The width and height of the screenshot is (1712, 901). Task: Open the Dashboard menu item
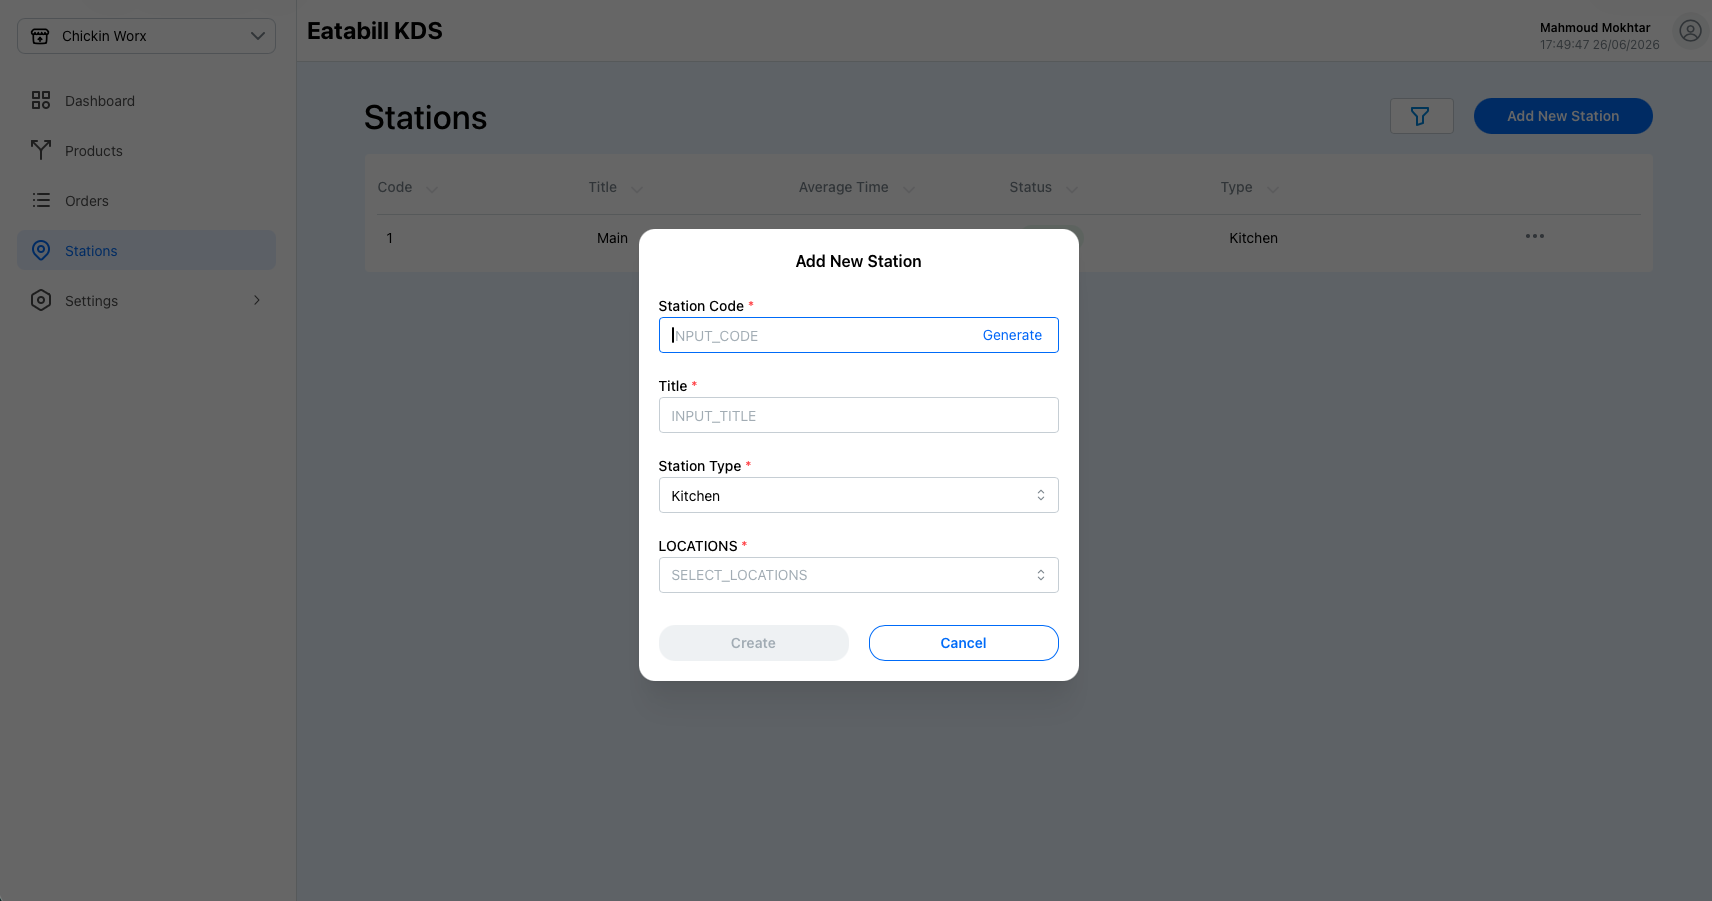tap(146, 100)
